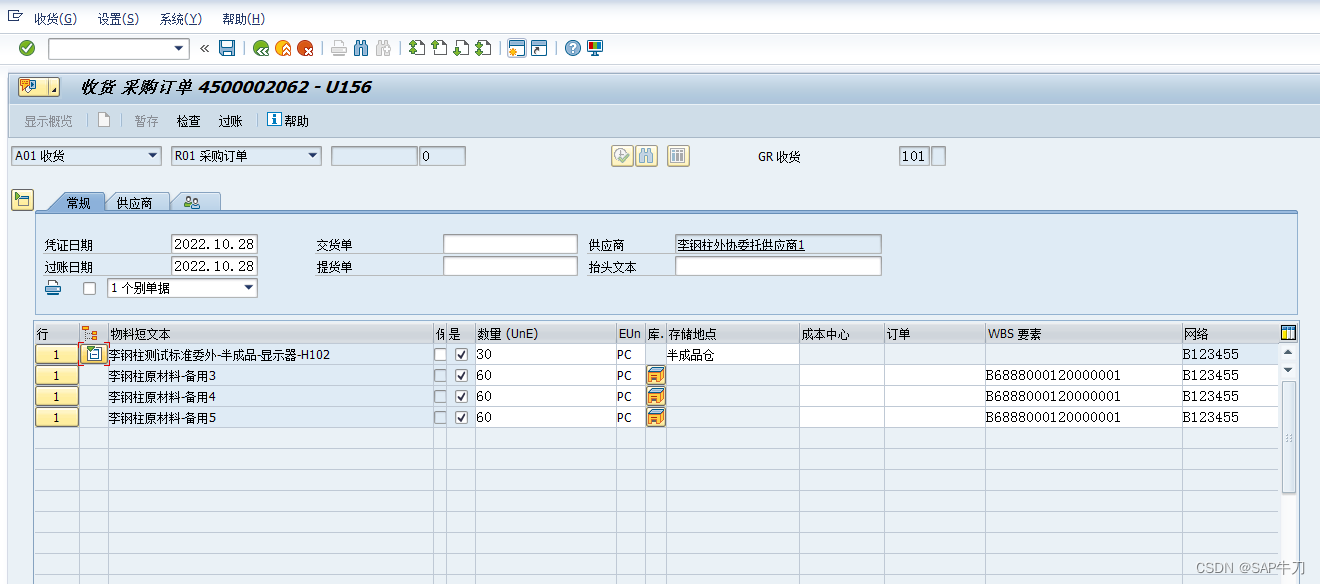Screen dimensions: 1320x584
Task: Toggle the item OK checkbox for 备用3 row
Action: coord(461,375)
